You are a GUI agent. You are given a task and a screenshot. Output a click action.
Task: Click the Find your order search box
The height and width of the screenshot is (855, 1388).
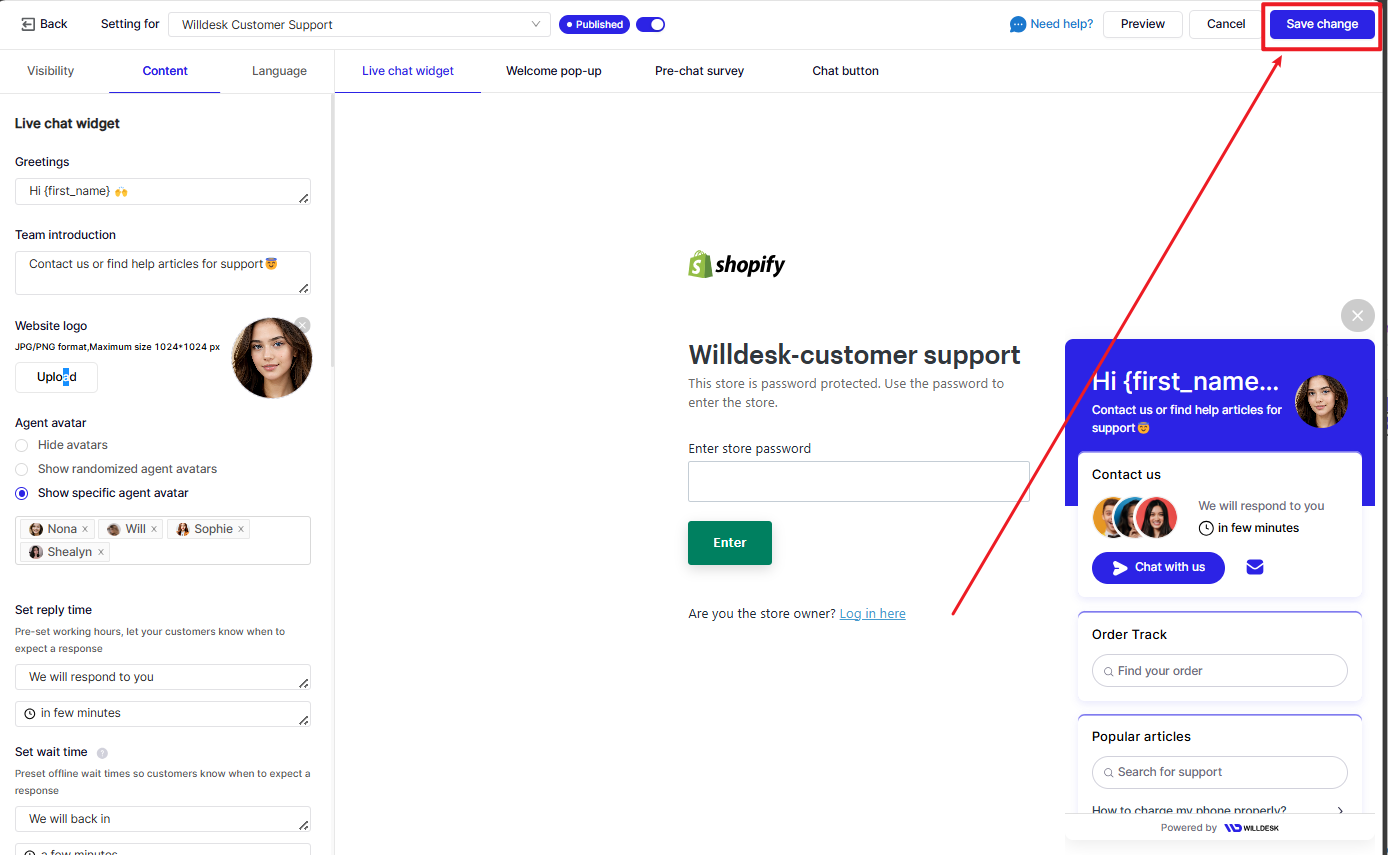tap(1220, 671)
